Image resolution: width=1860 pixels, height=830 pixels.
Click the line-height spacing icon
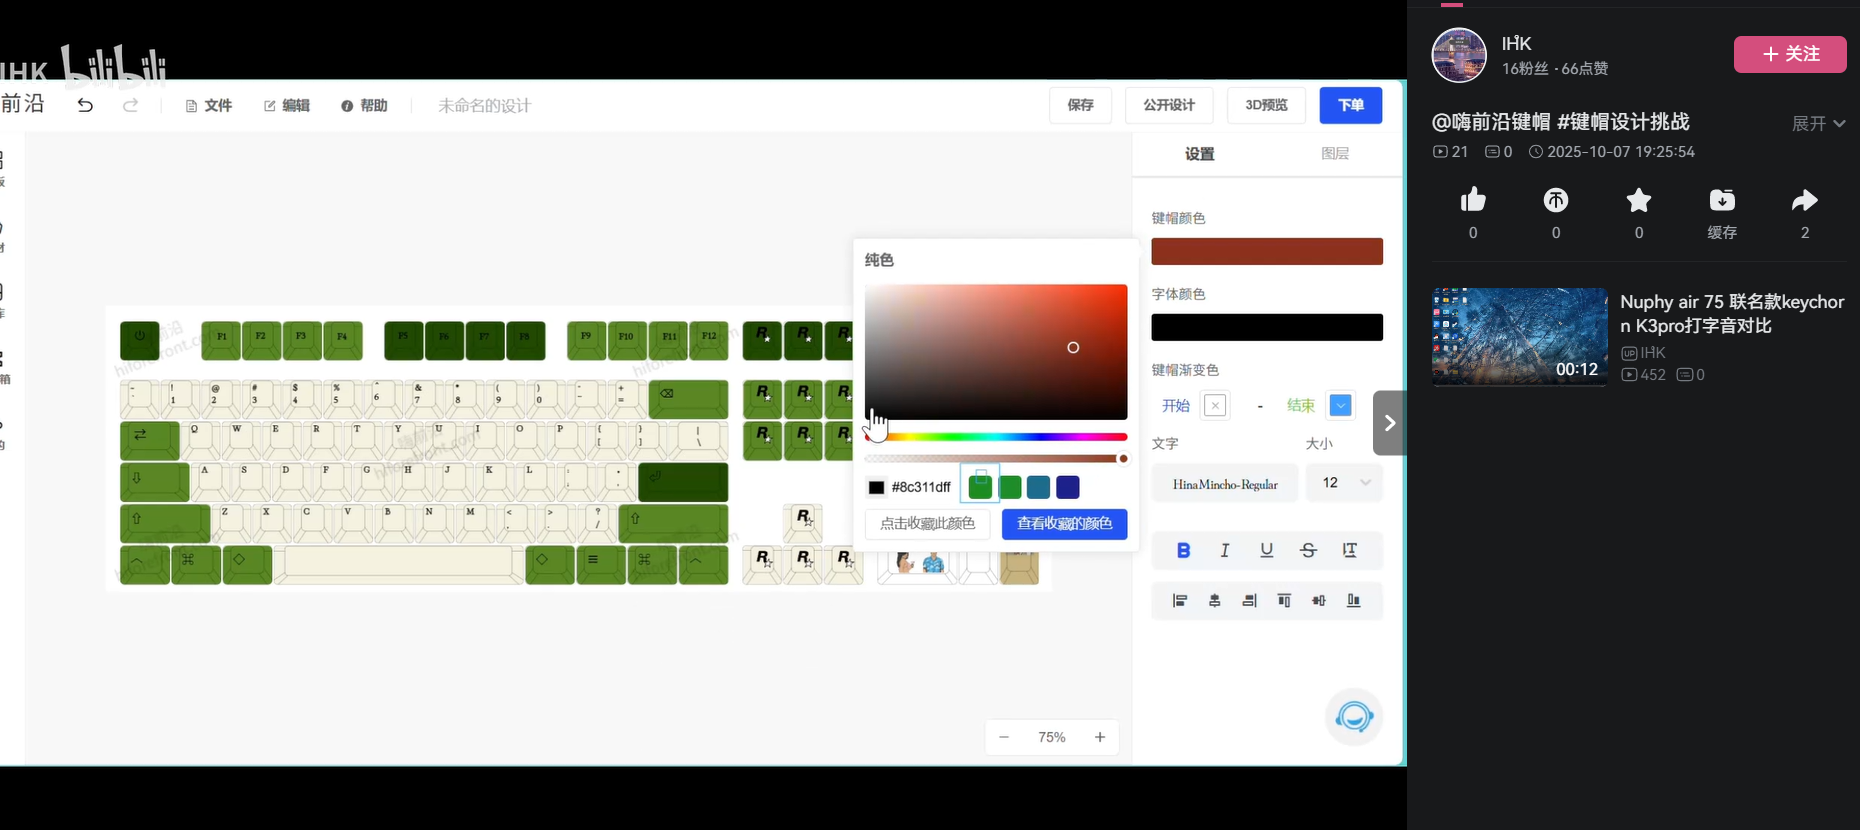point(1350,550)
